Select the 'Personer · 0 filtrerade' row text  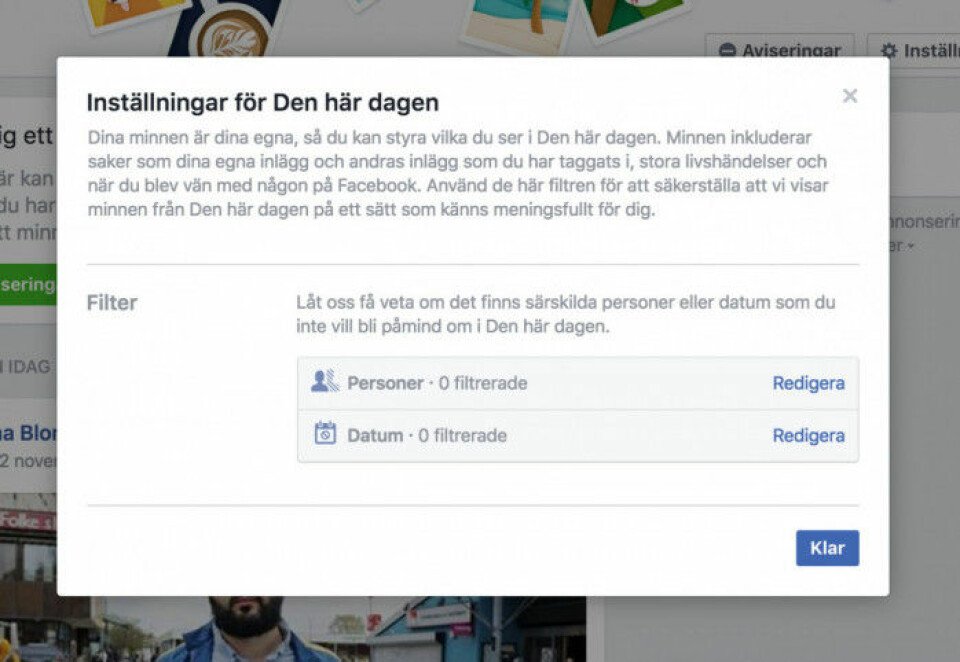[x=437, y=383]
